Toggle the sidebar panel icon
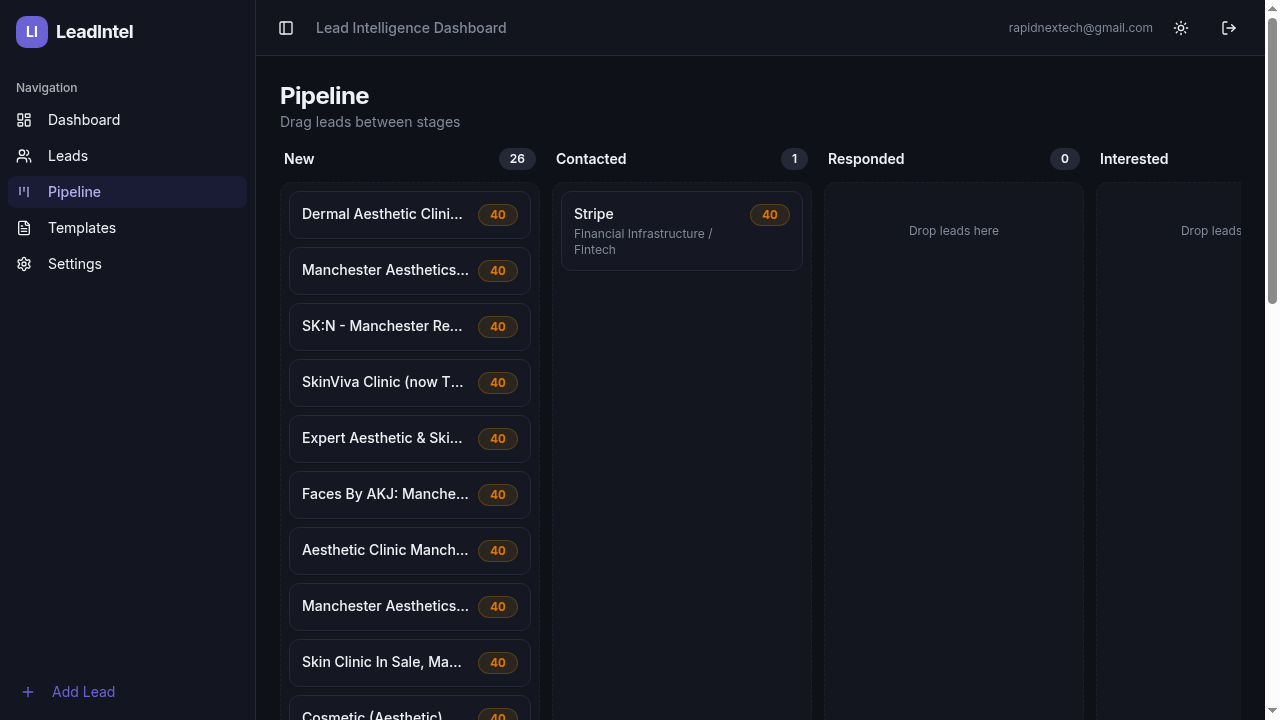1280x720 pixels. coord(286,28)
